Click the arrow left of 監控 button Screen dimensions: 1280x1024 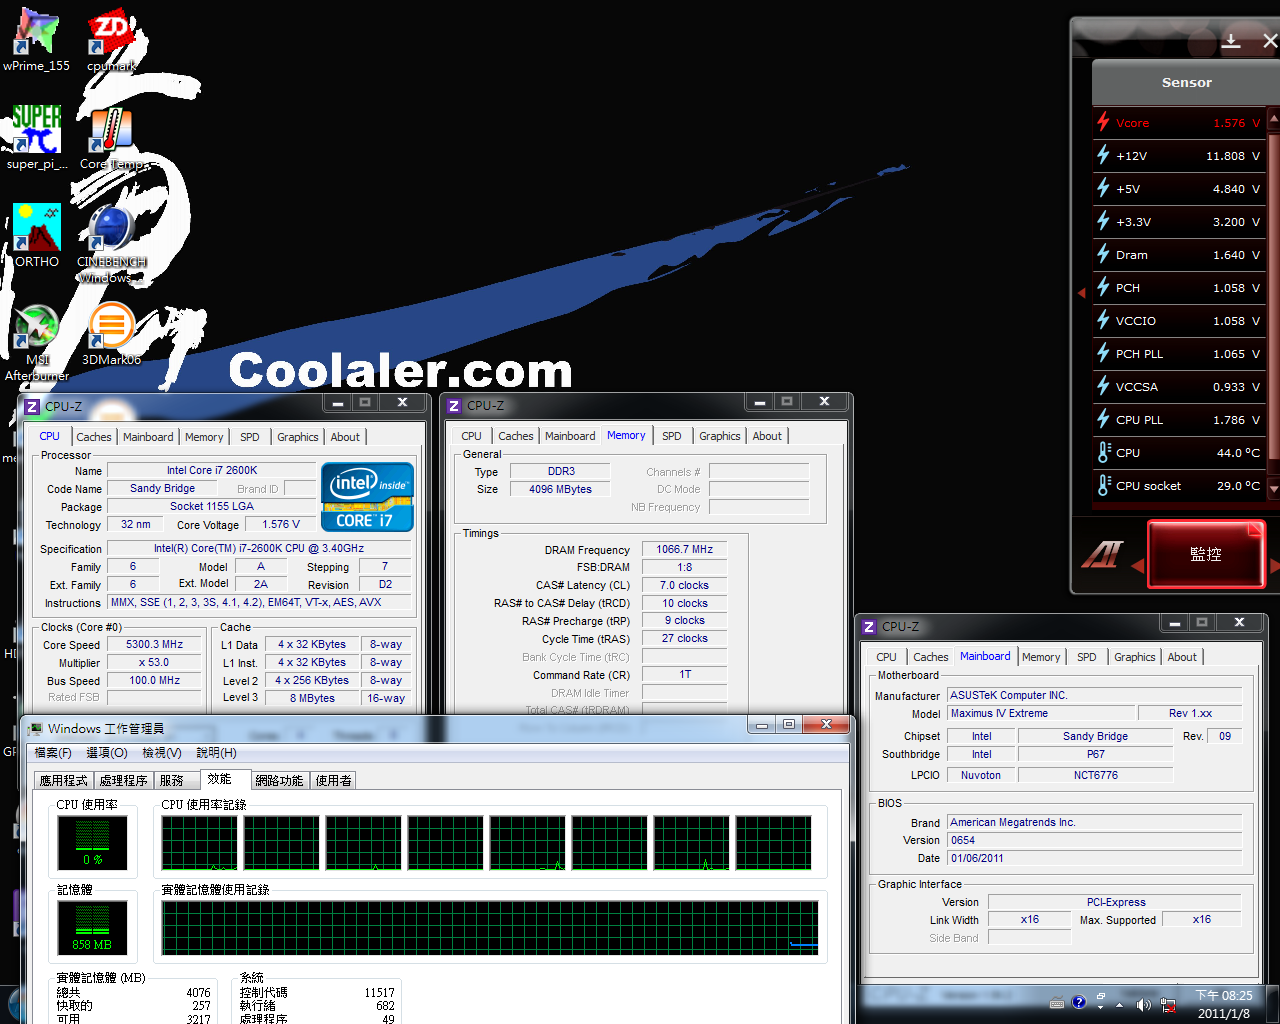click(1137, 566)
